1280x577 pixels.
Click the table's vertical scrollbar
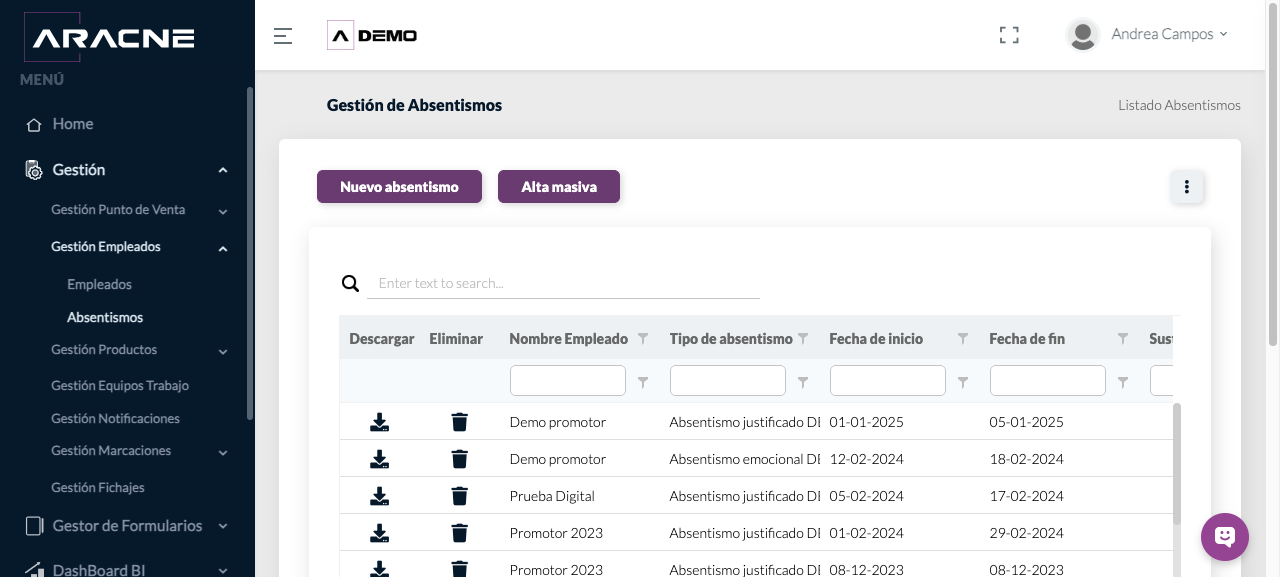1176,463
